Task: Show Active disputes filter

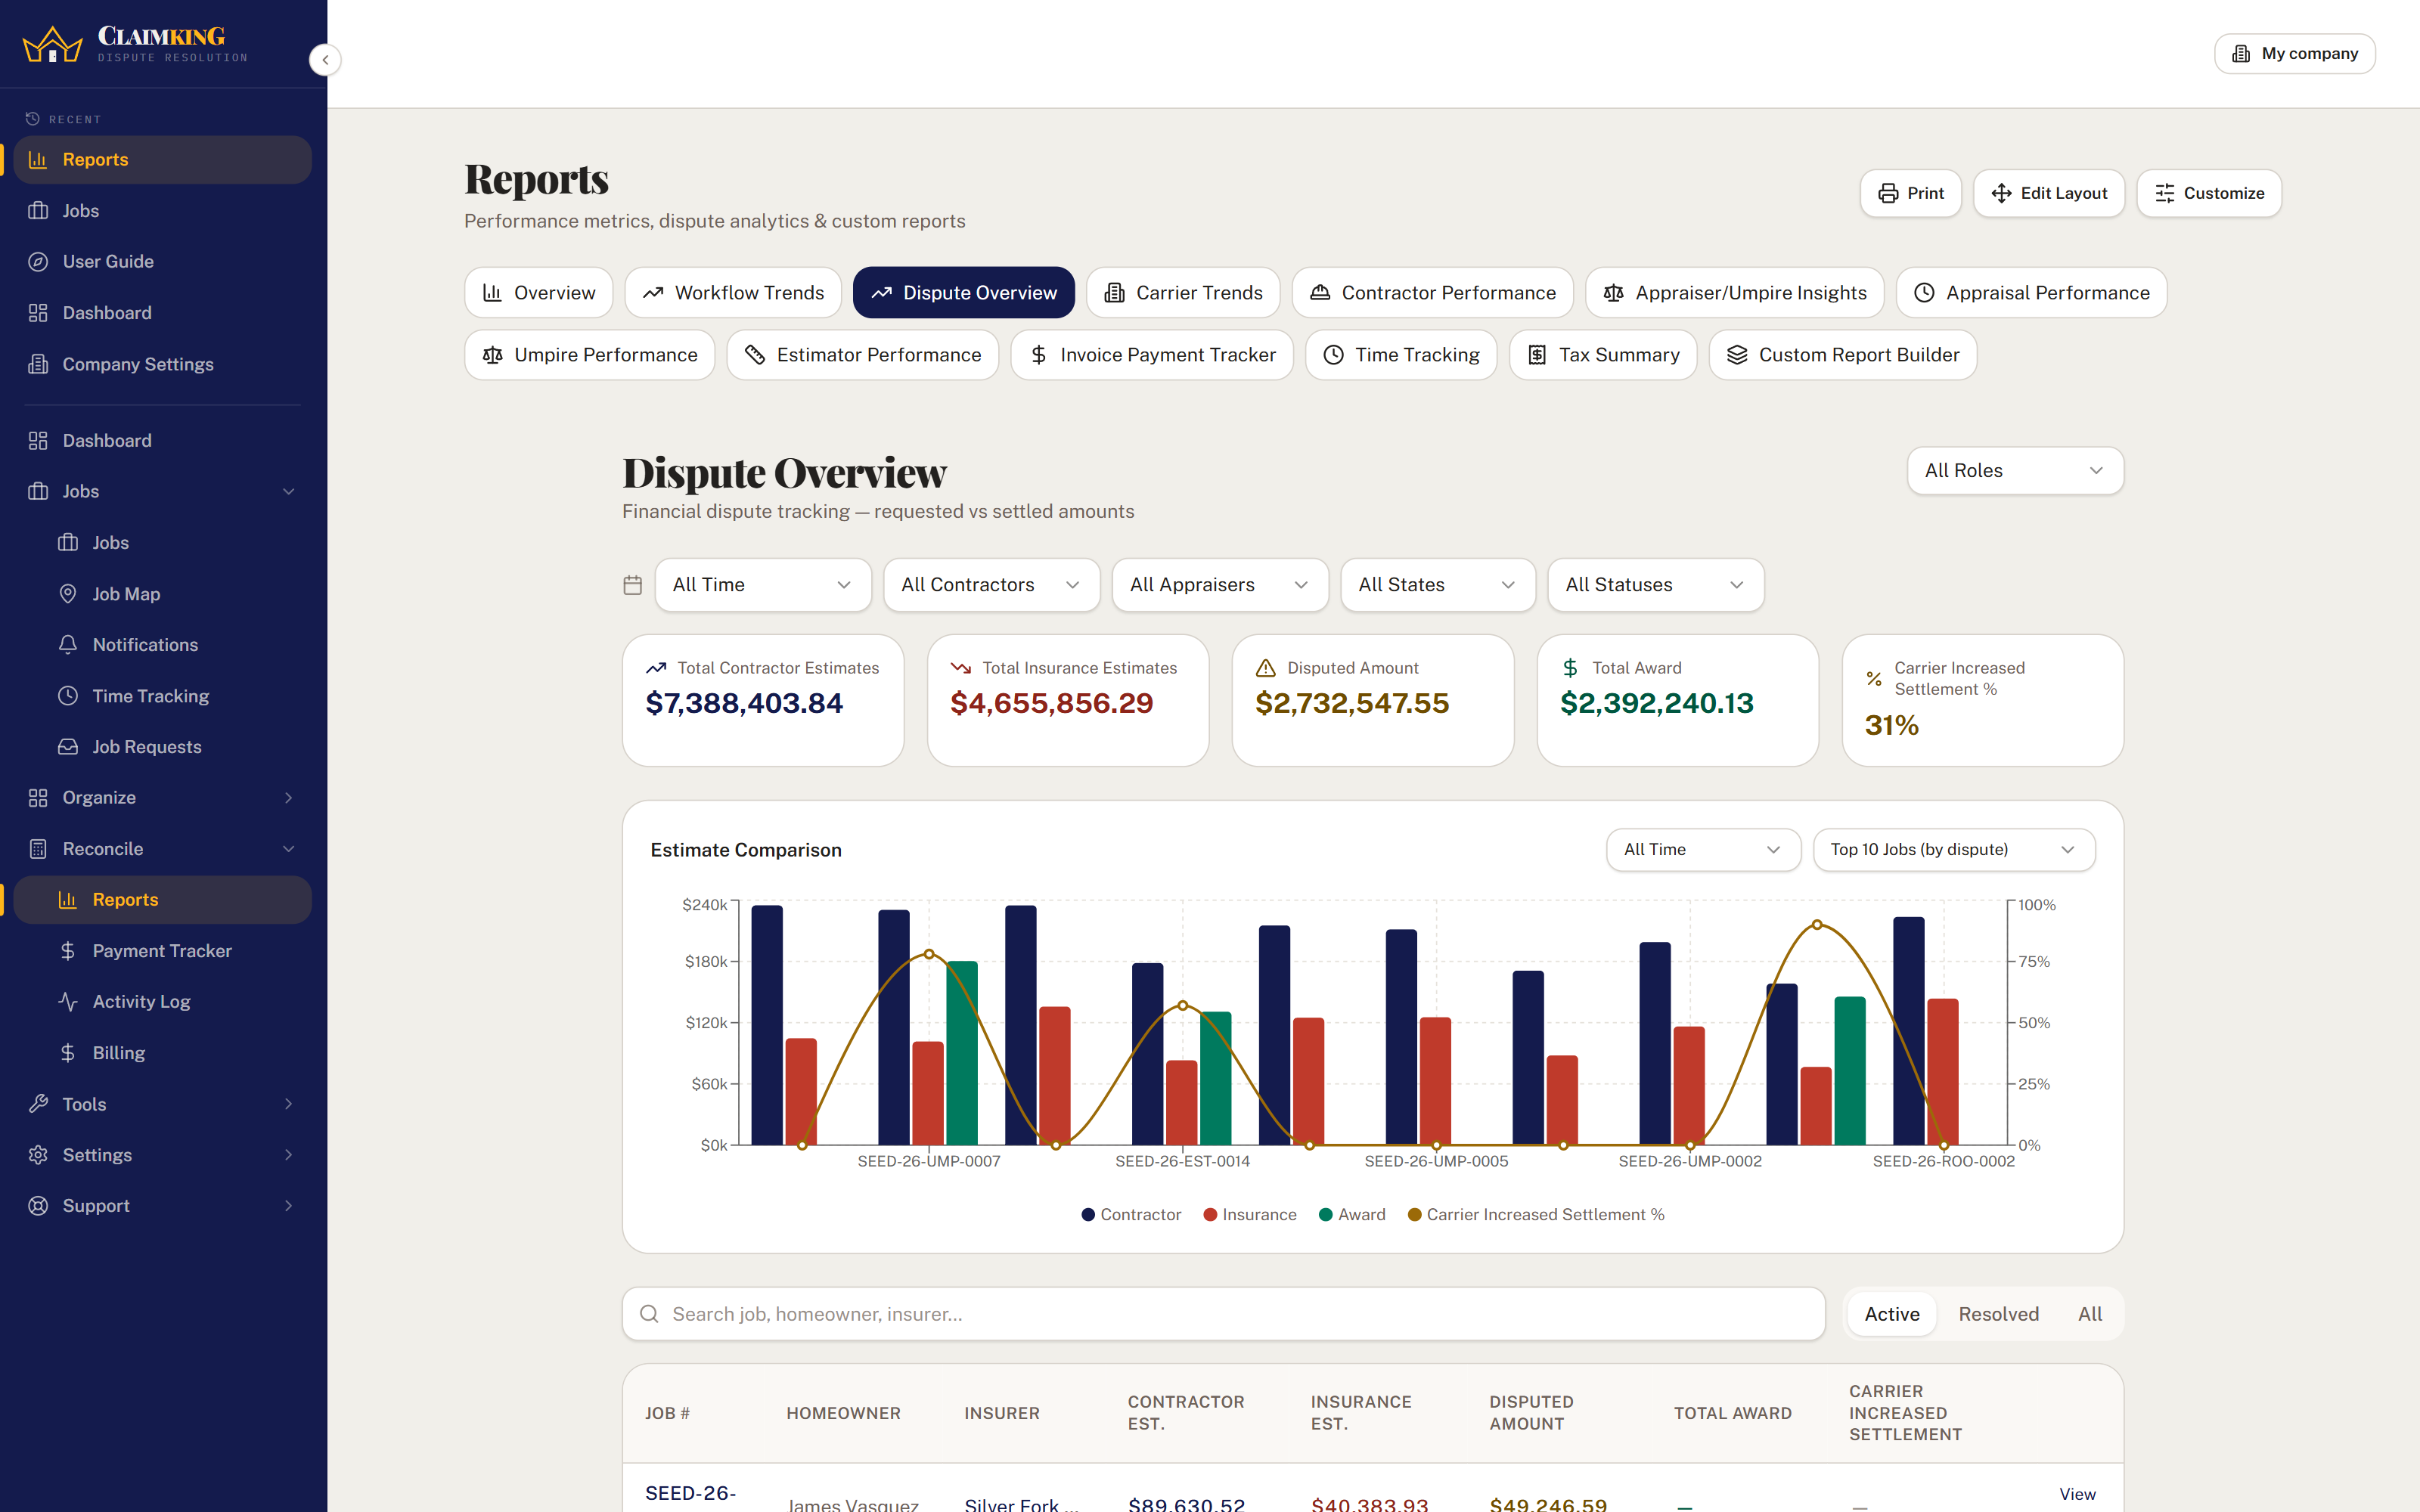Action: (1892, 1314)
